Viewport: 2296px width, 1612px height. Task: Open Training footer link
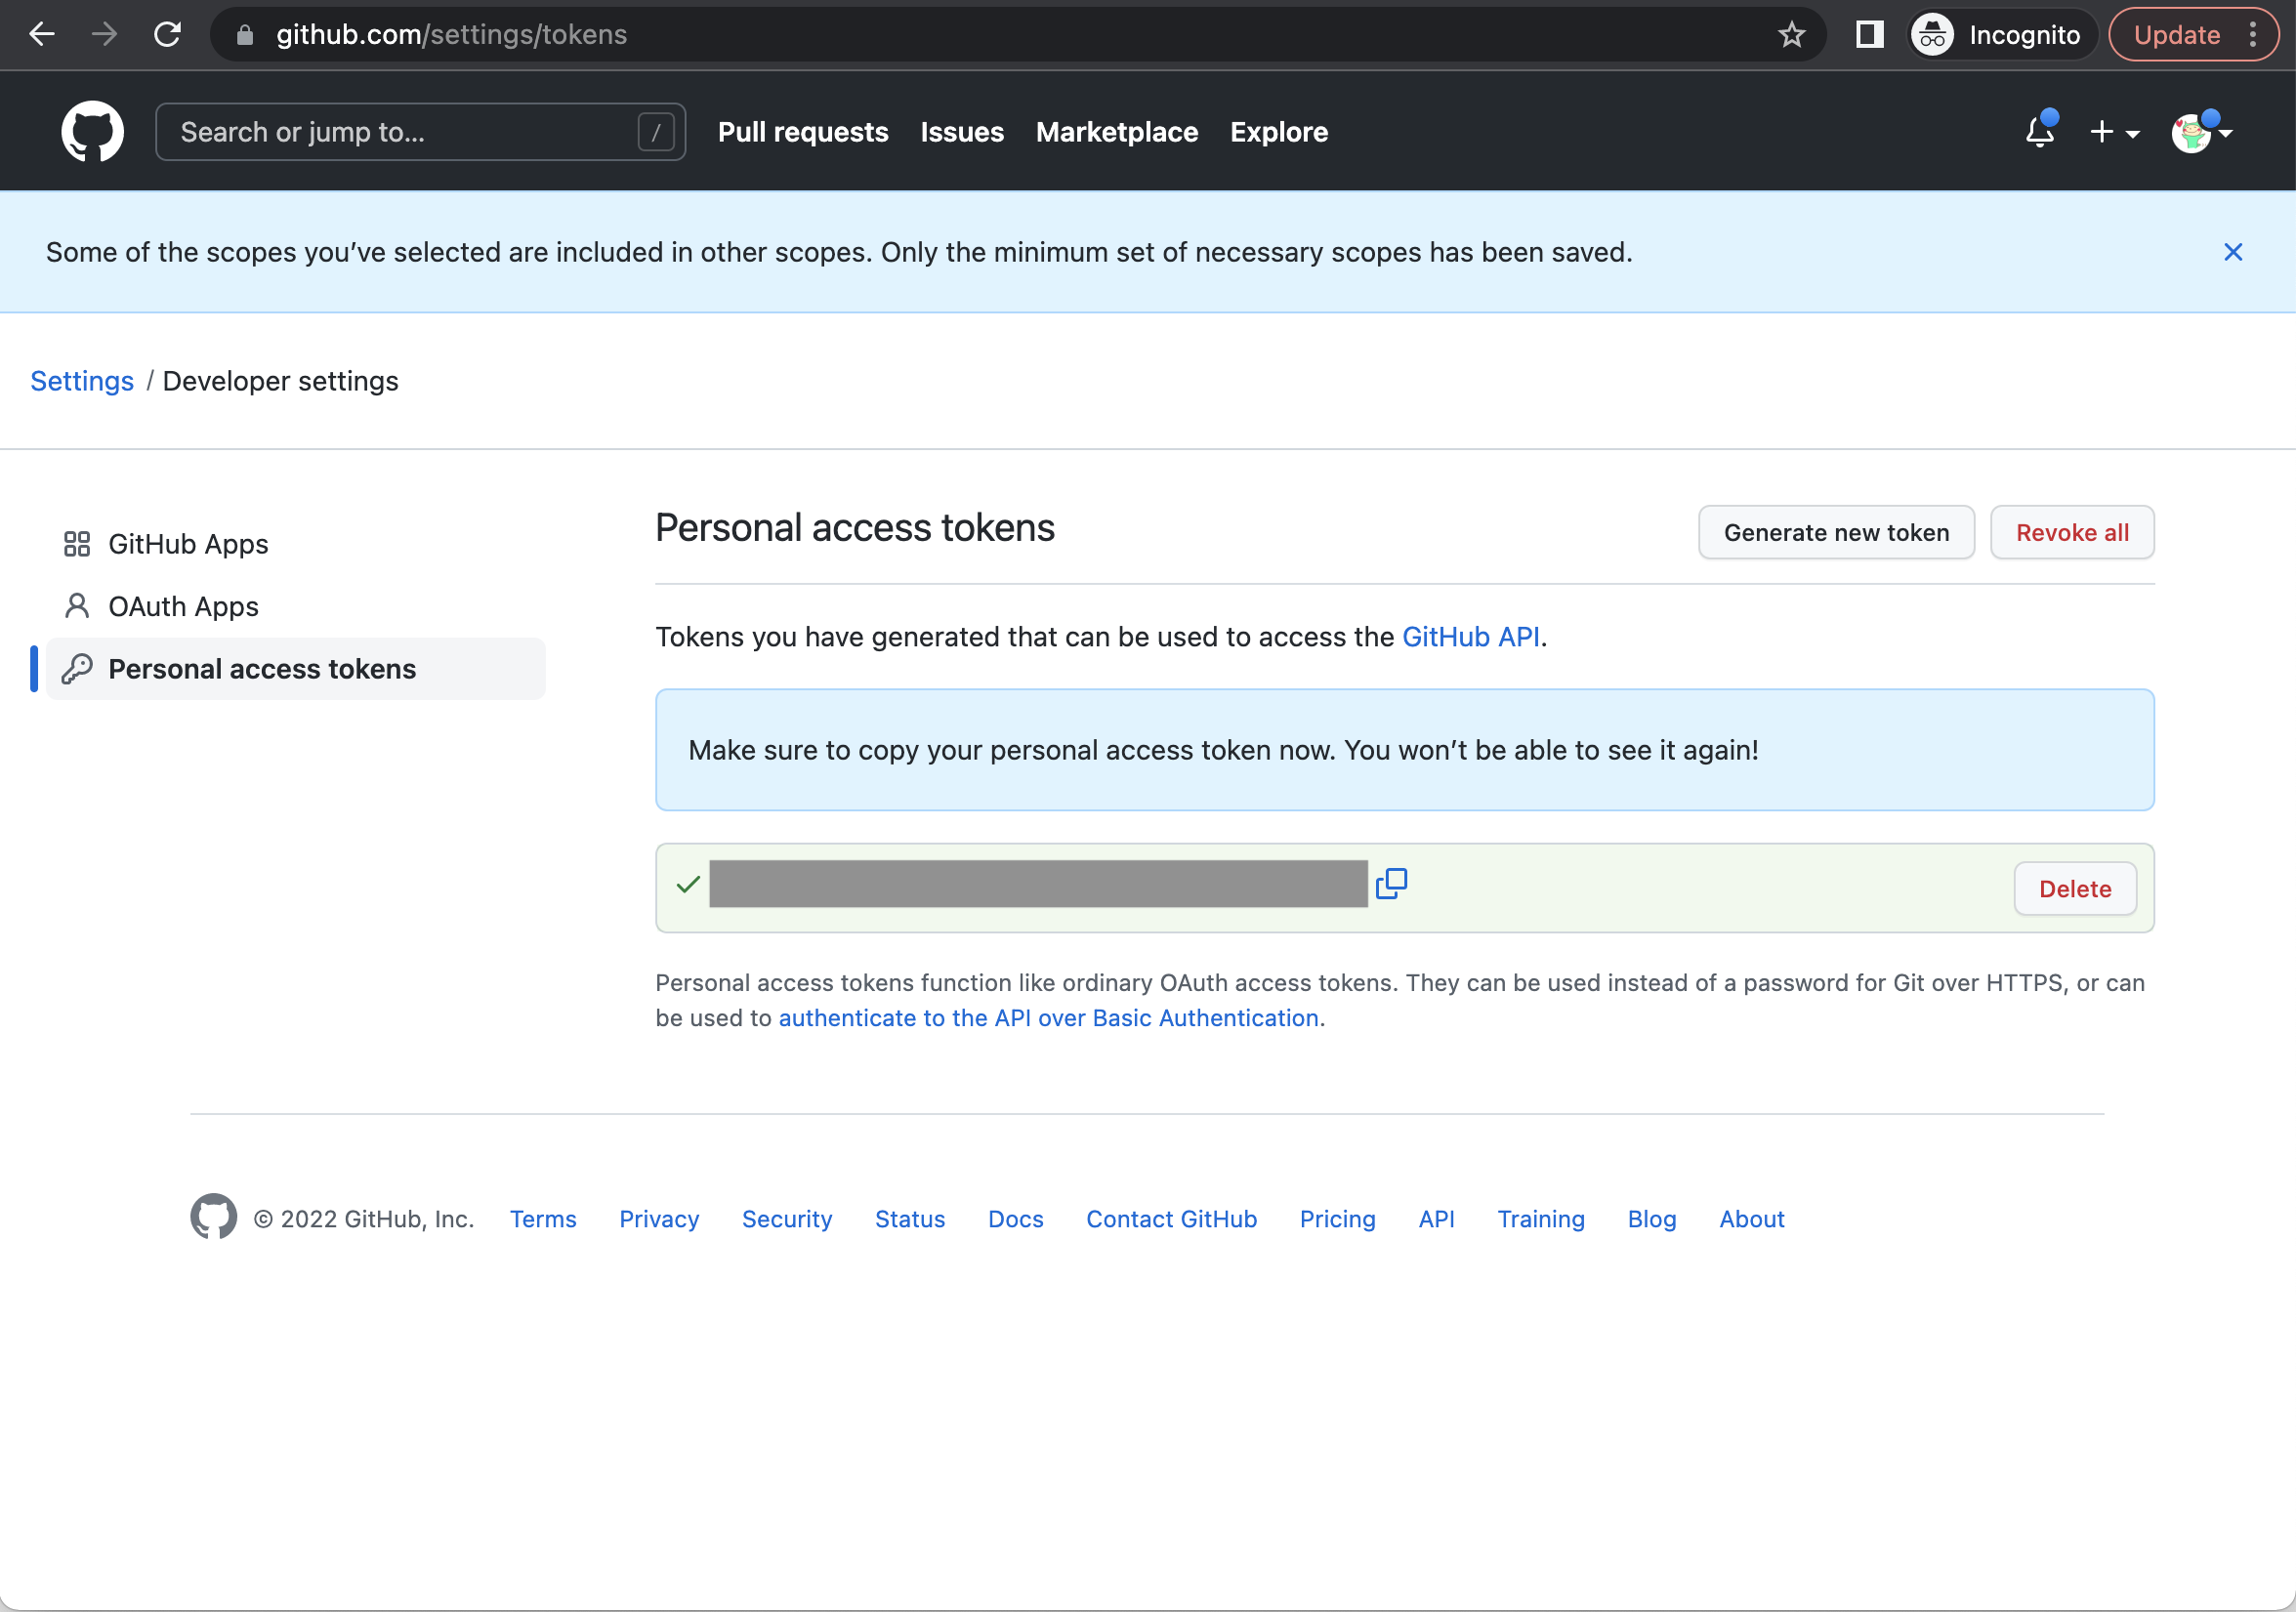tap(1540, 1219)
